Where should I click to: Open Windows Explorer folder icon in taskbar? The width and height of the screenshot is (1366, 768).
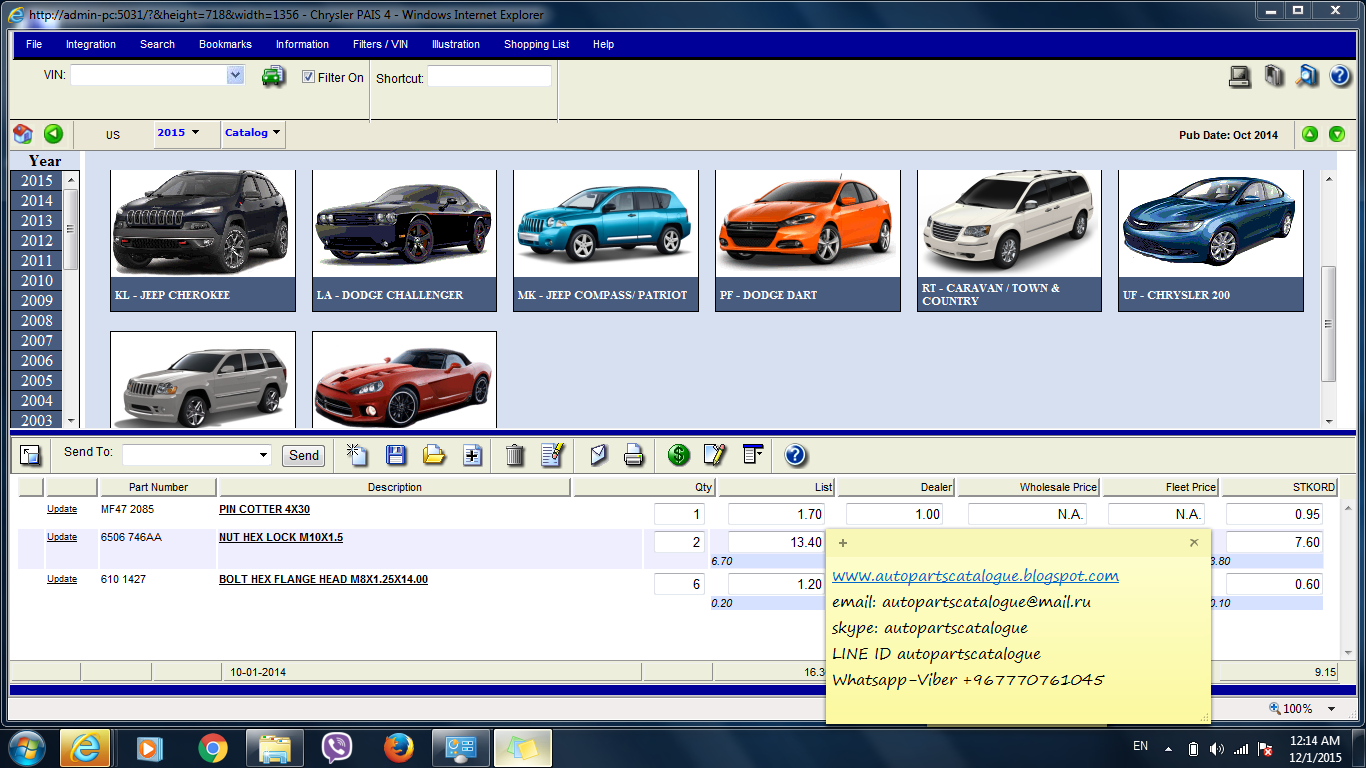tap(274, 748)
